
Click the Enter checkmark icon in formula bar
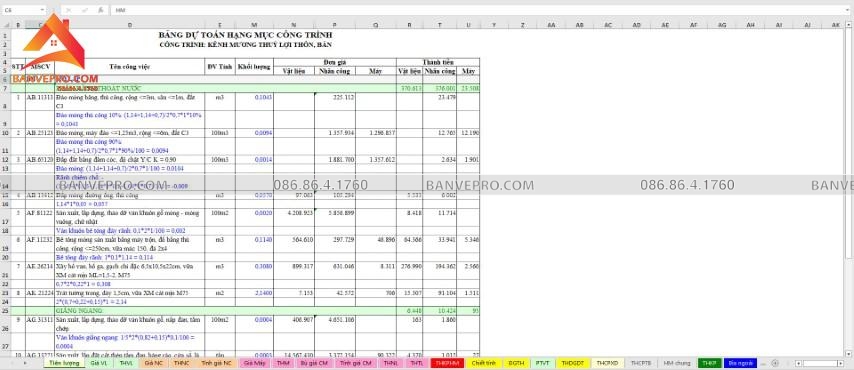[x=85, y=10]
